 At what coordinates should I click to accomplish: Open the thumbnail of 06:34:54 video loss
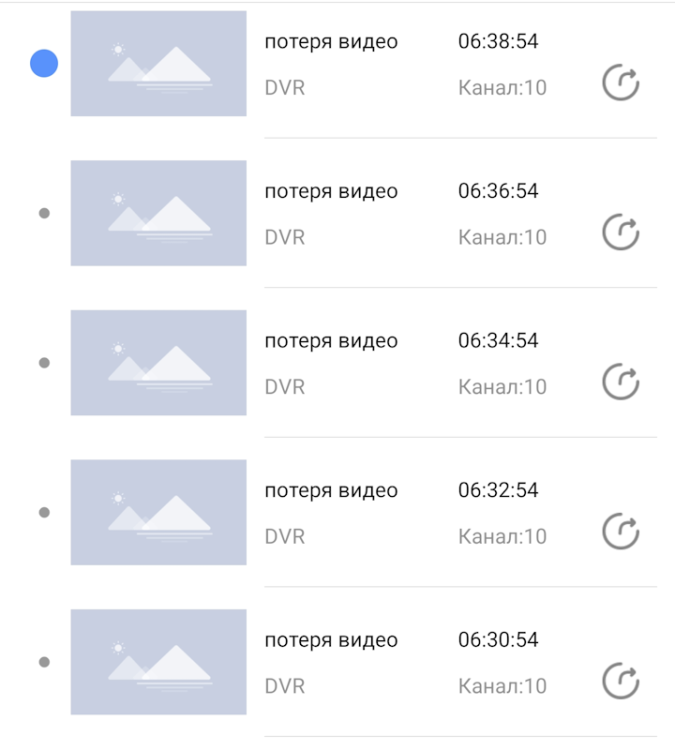tap(158, 363)
